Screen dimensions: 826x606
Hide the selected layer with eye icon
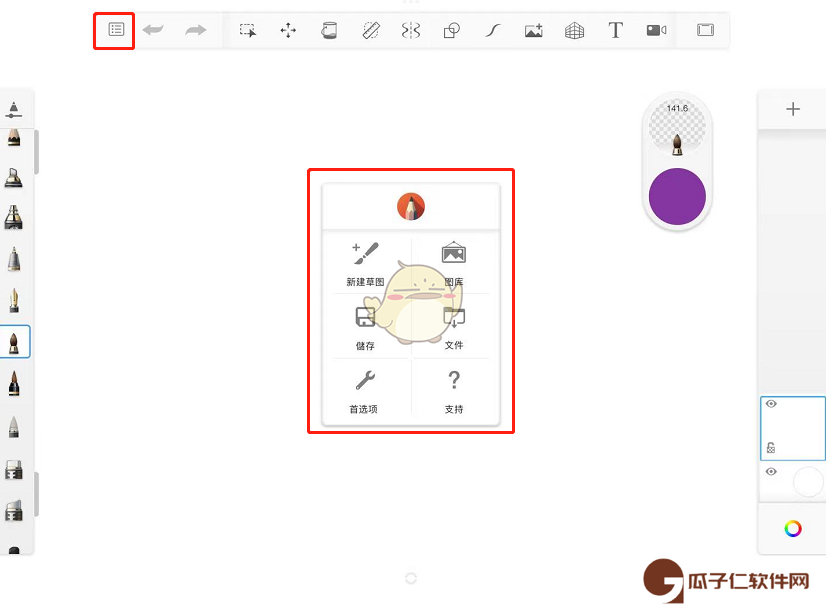[x=771, y=404]
